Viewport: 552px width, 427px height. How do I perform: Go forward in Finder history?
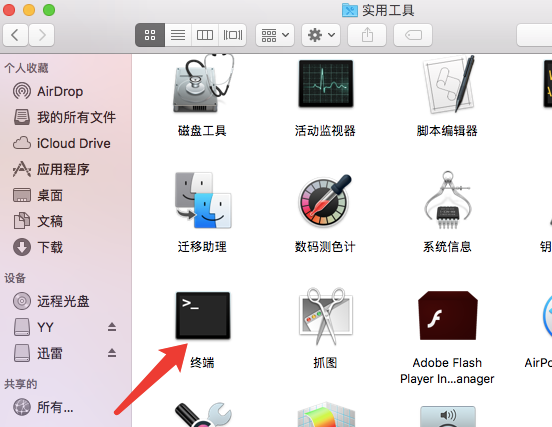42,35
